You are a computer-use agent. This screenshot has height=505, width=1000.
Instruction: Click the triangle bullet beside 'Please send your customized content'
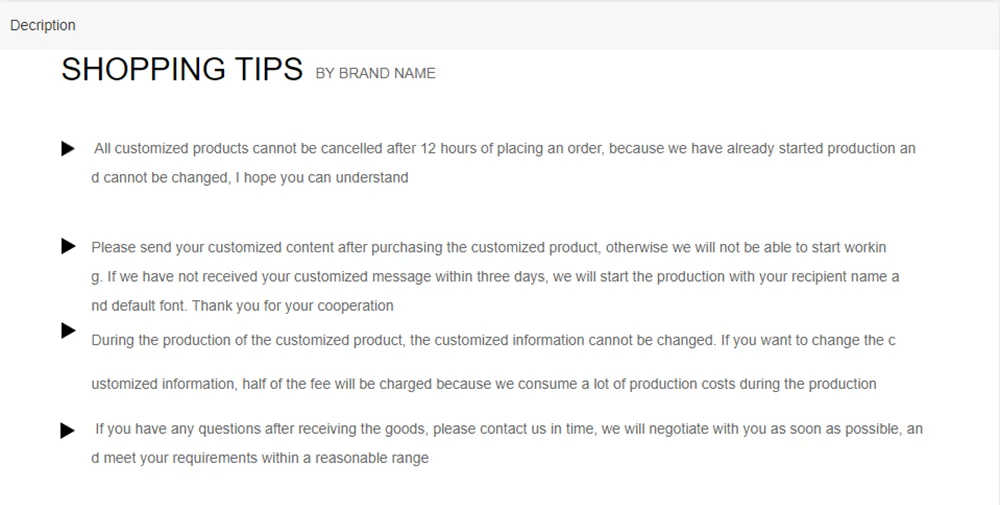click(68, 246)
